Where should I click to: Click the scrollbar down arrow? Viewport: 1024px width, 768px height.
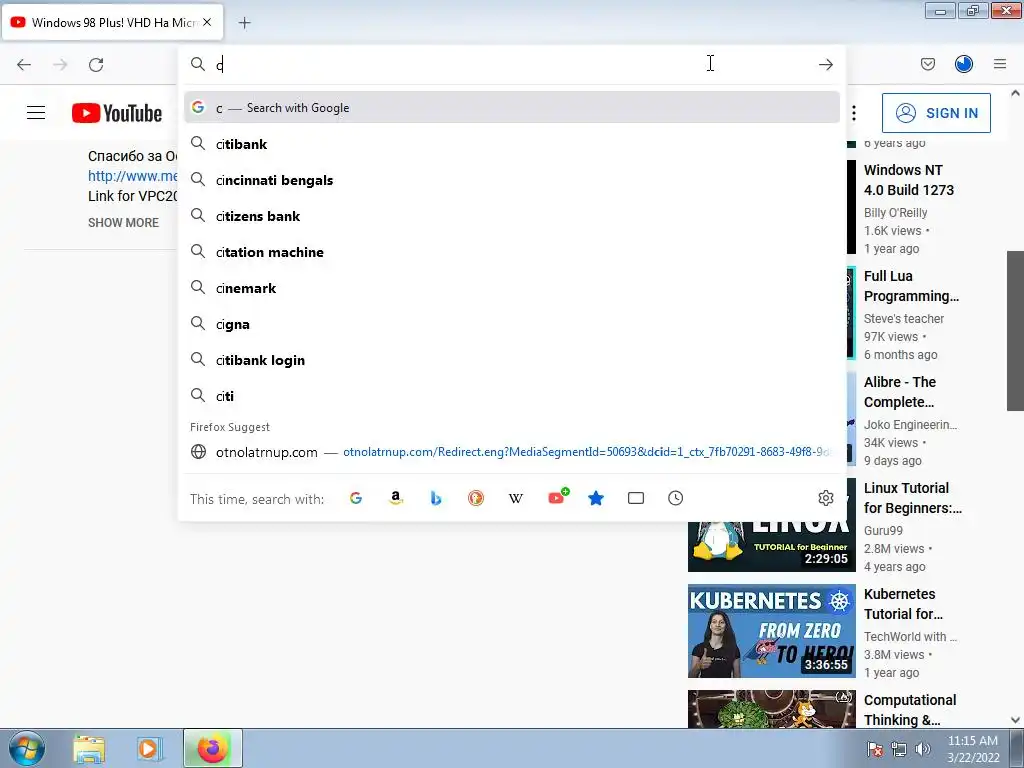tap(1015, 720)
